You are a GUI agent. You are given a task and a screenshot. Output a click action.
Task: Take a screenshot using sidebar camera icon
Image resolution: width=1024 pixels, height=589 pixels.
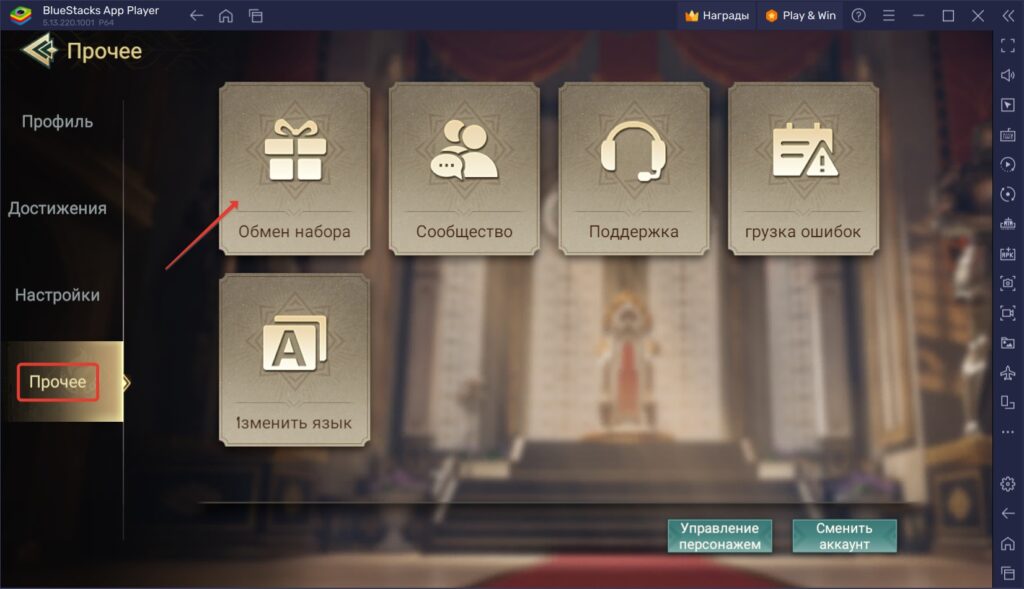click(1008, 281)
